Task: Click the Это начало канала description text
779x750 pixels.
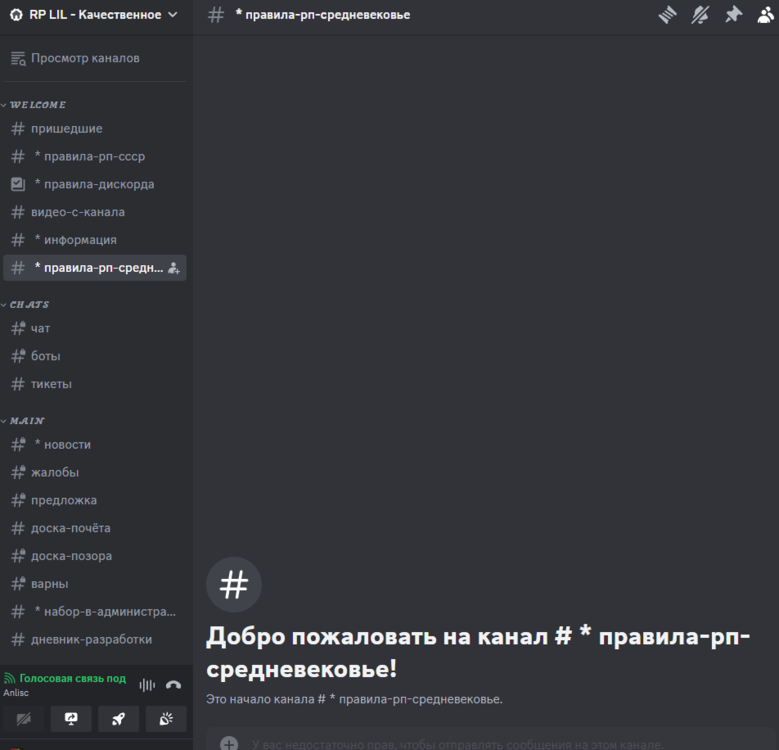Action: (x=354, y=699)
